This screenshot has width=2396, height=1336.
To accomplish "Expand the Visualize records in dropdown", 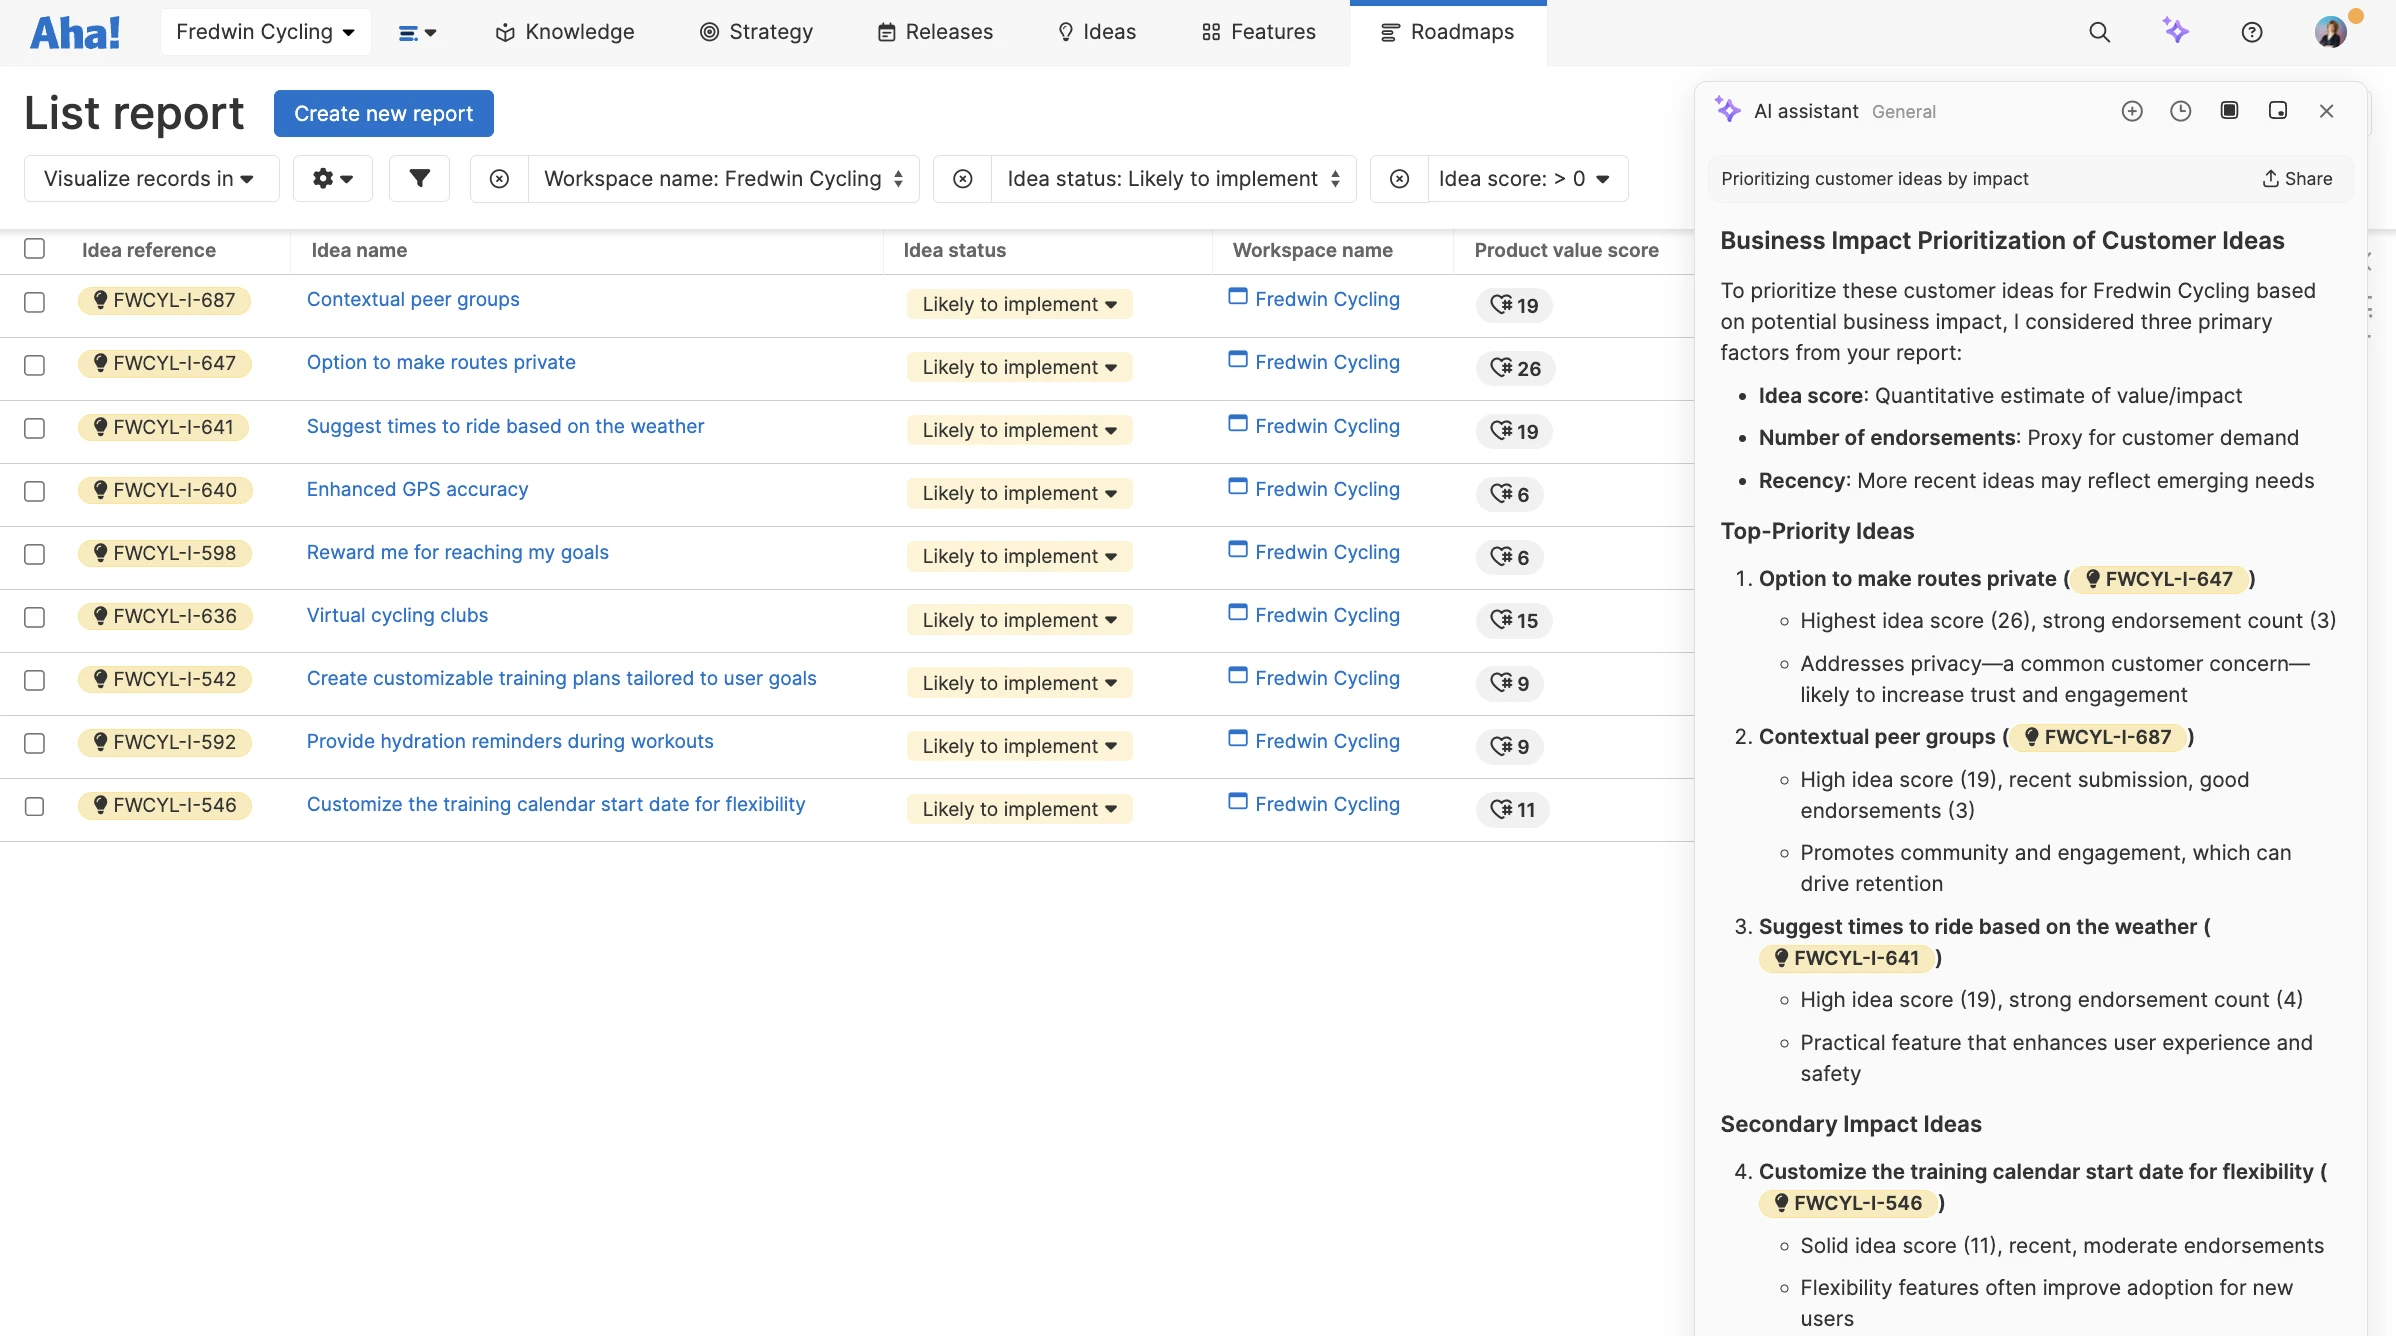I will (151, 178).
